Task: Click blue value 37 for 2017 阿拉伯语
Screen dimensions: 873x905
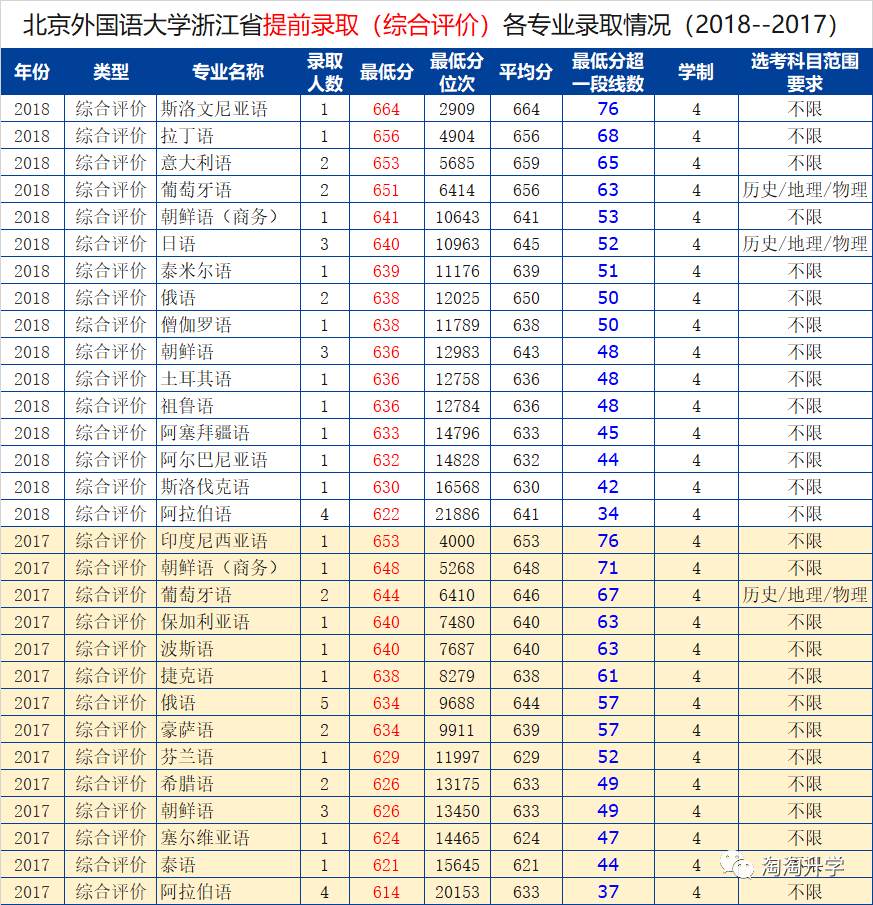Action: [x=608, y=892]
